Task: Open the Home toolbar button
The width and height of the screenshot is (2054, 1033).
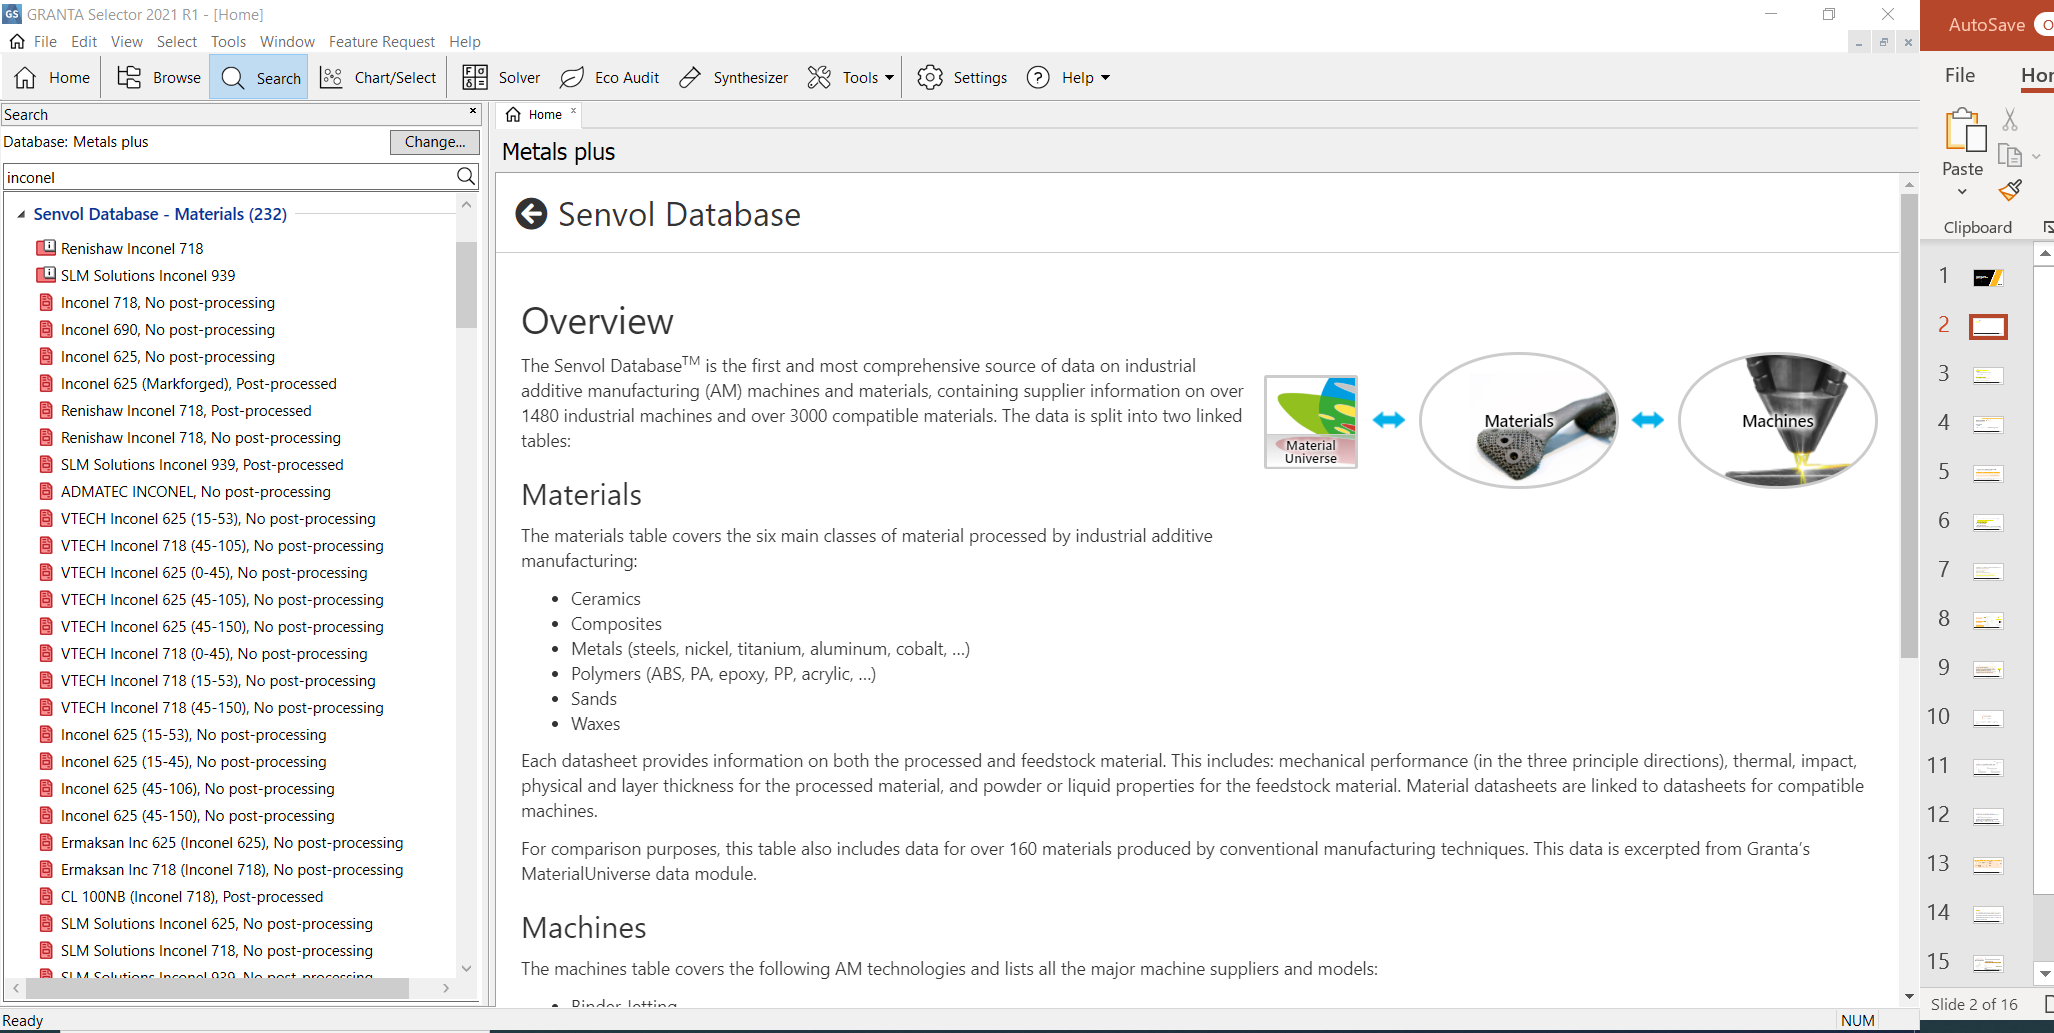Action: click(x=53, y=78)
